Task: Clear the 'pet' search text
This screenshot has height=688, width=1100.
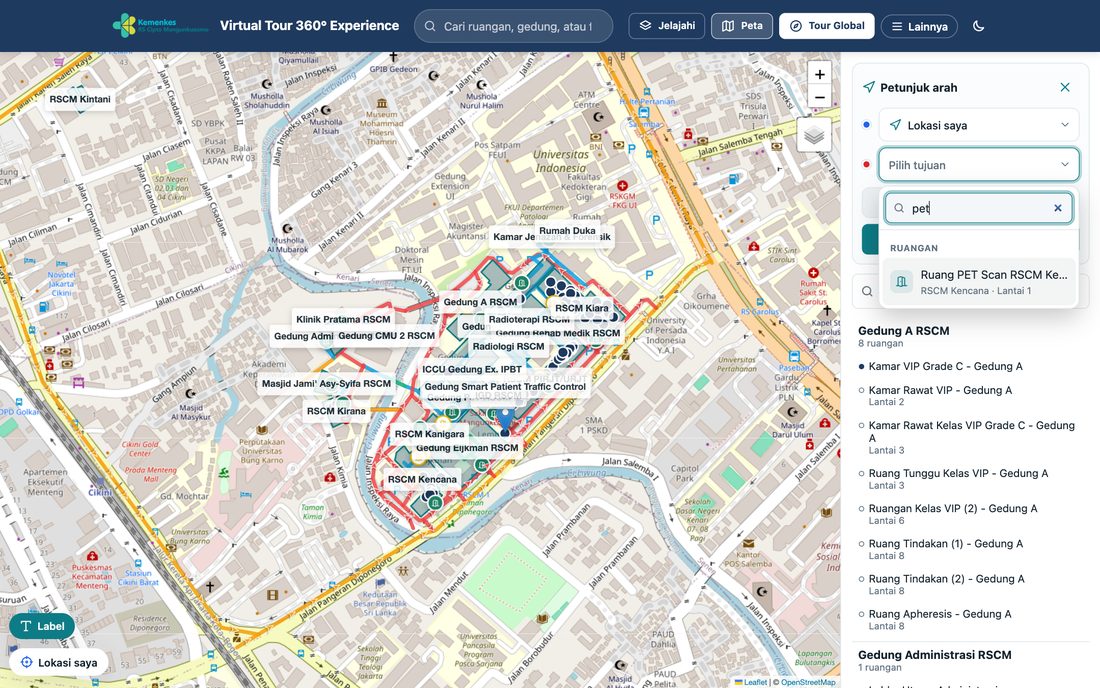Action: pos(1058,208)
